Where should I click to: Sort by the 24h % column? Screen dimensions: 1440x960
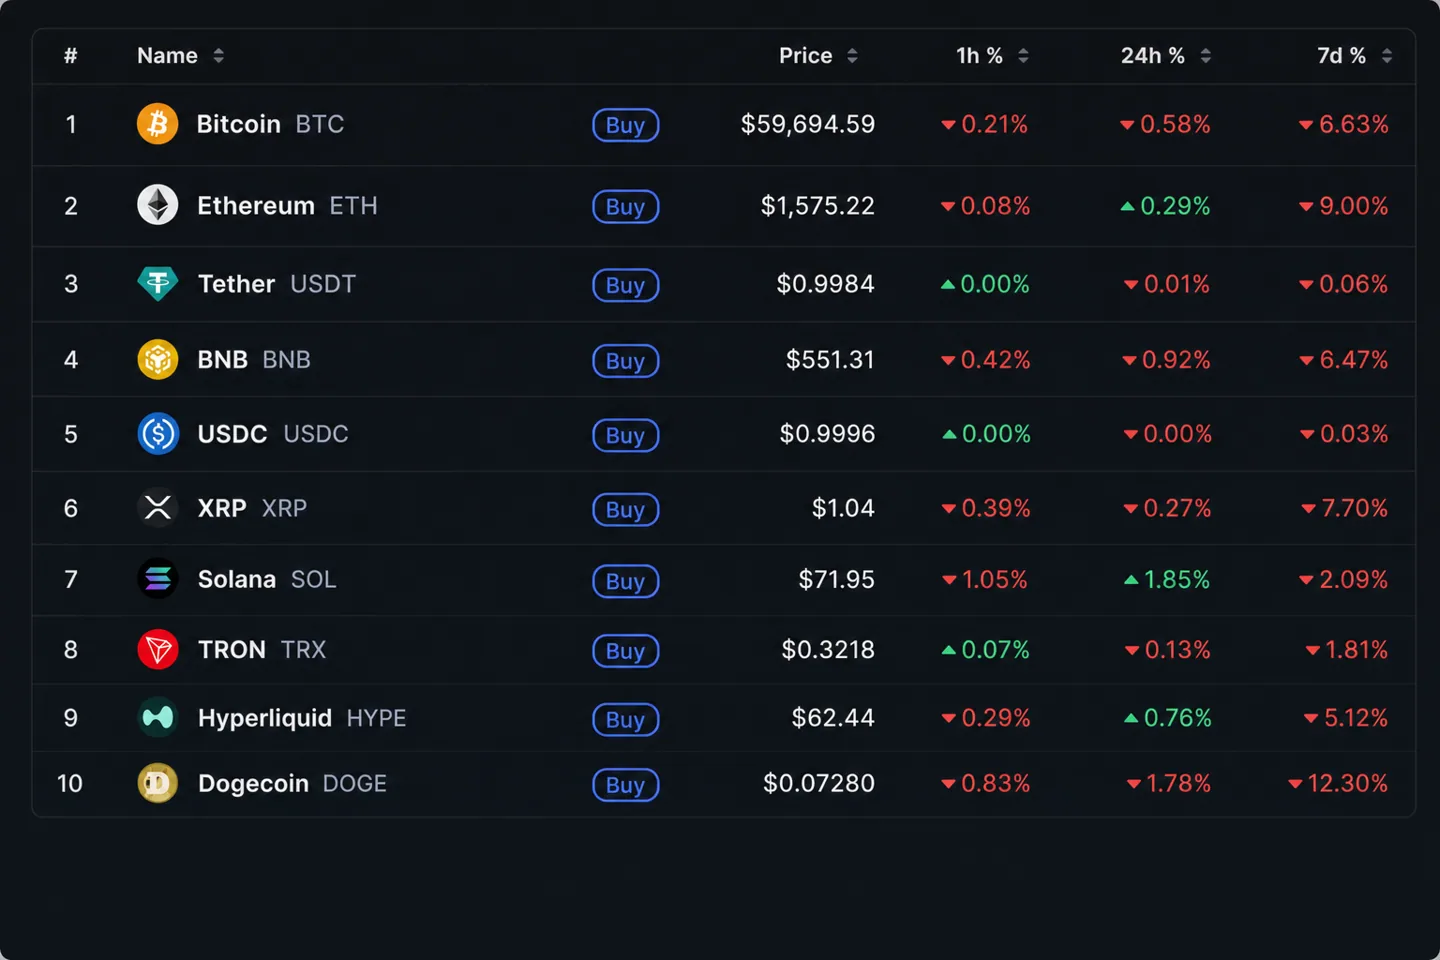(1166, 56)
